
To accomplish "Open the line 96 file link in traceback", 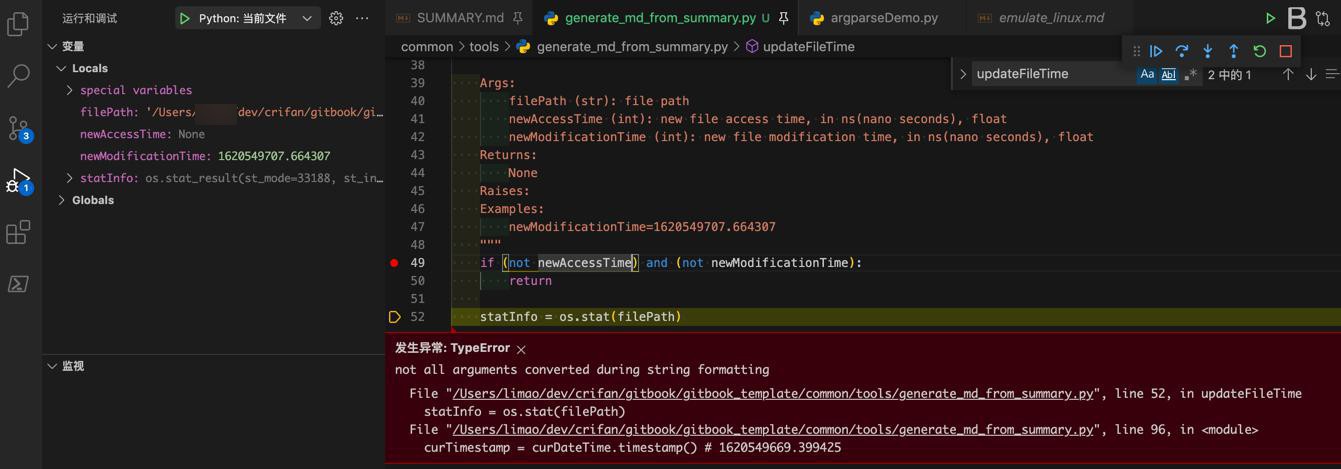I will pyautogui.click(x=773, y=429).
